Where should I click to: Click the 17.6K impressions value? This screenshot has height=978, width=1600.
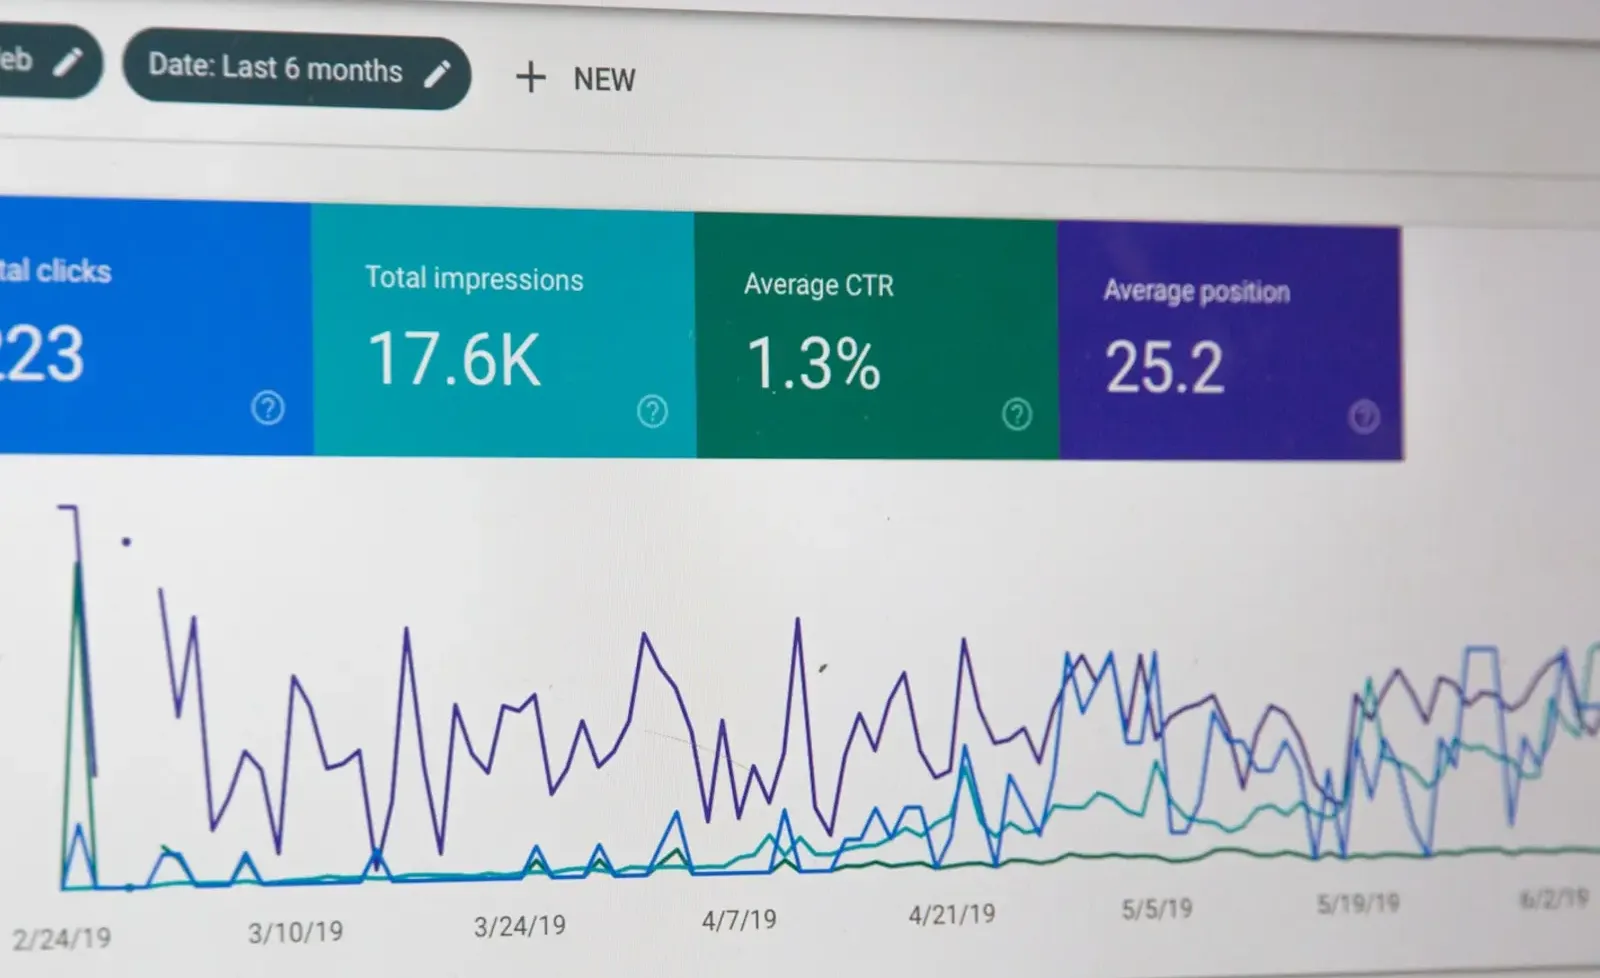454,359
